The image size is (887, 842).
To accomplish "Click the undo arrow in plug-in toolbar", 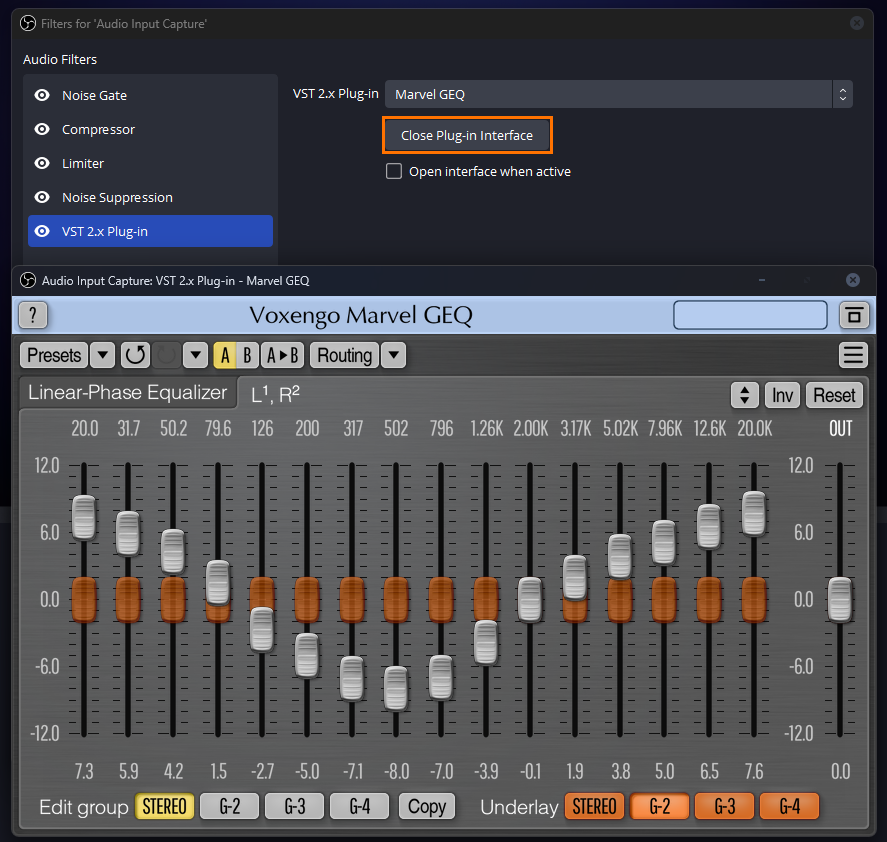I will click(x=135, y=355).
